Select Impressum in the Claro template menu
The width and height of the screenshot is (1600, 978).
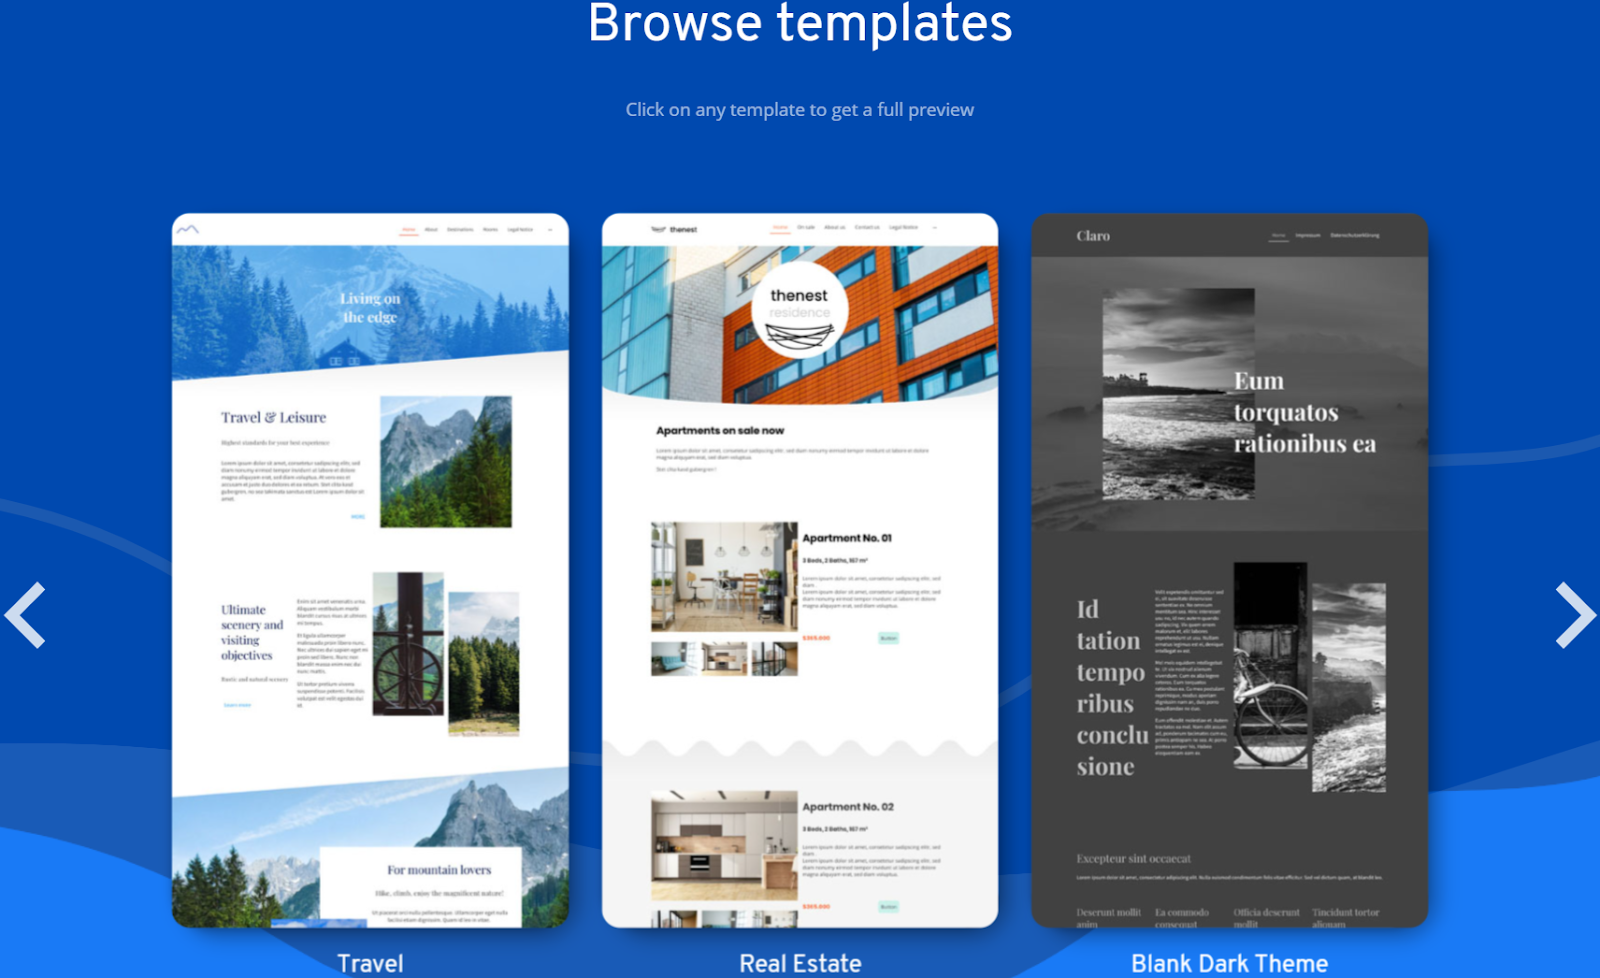point(1306,236)
